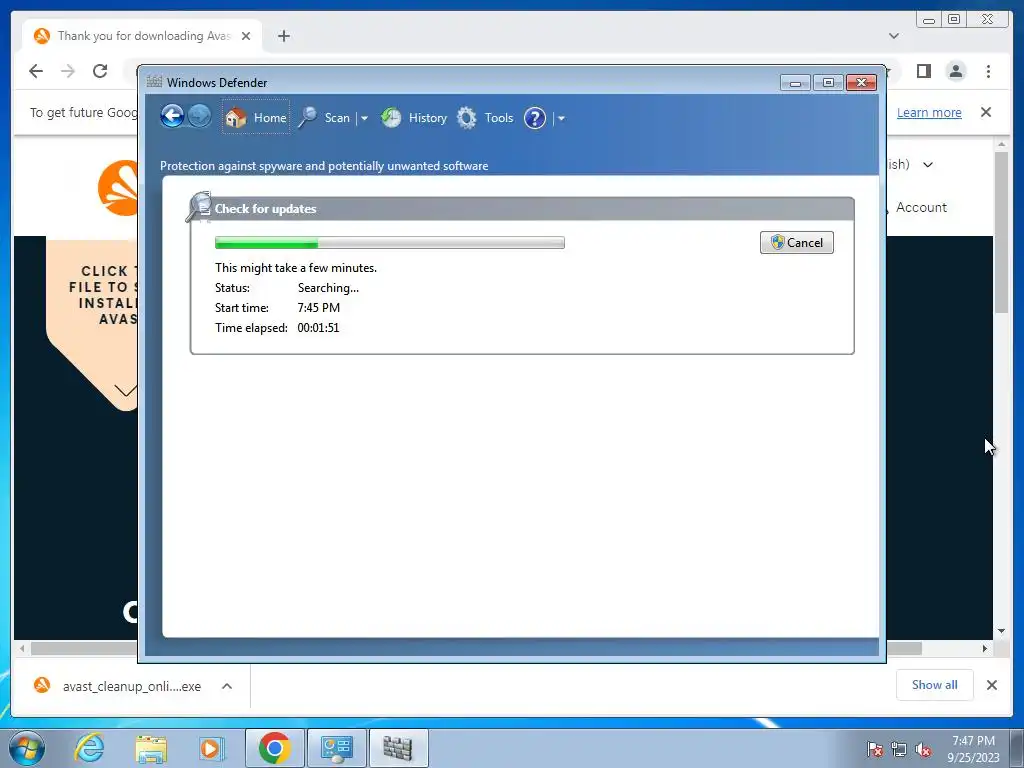Select the 'Searching...' status text
1024x768 pixels.
[328, 287]
